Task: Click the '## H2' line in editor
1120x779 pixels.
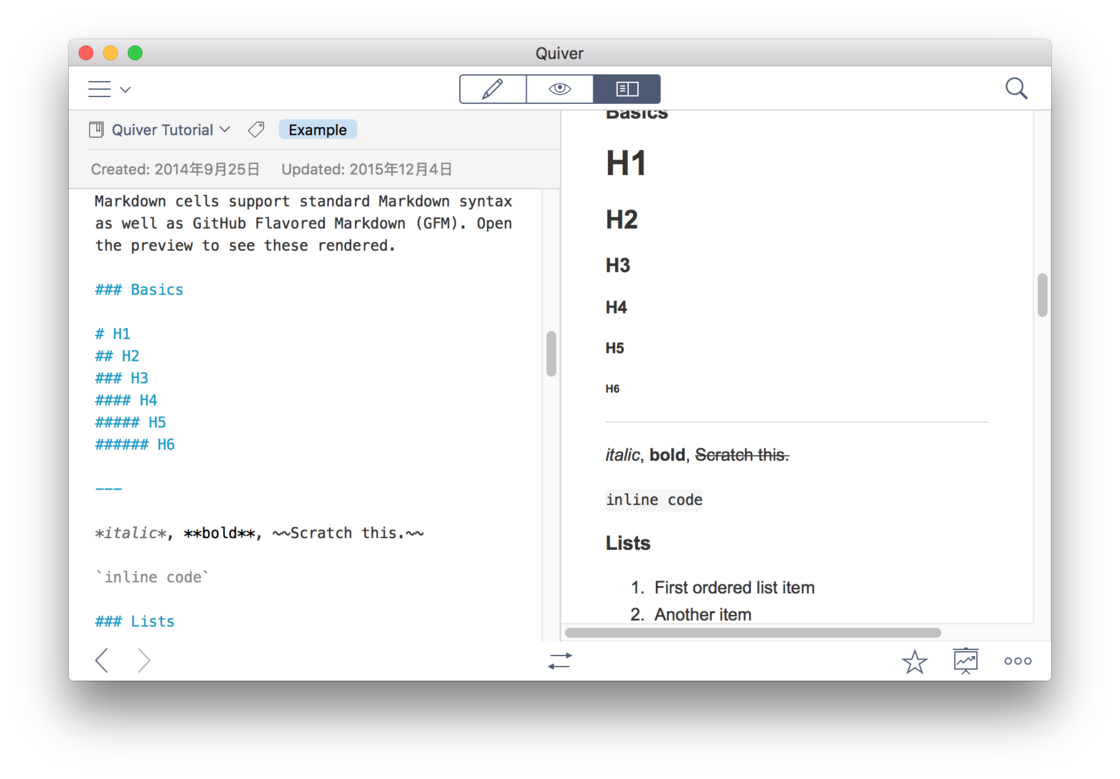Action: 117,356
